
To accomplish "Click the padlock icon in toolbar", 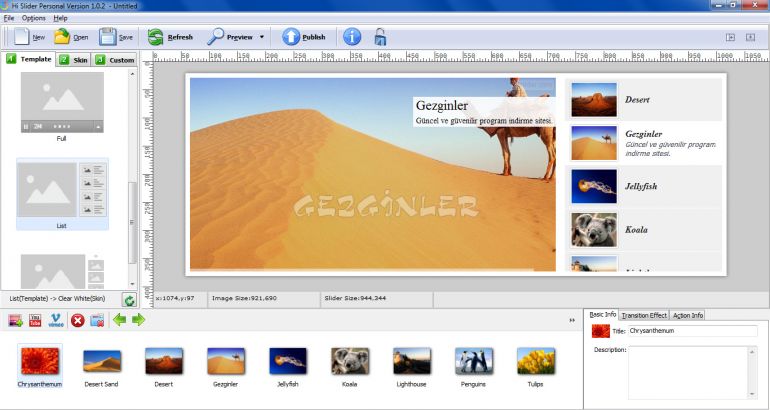I will coord(380,37).
